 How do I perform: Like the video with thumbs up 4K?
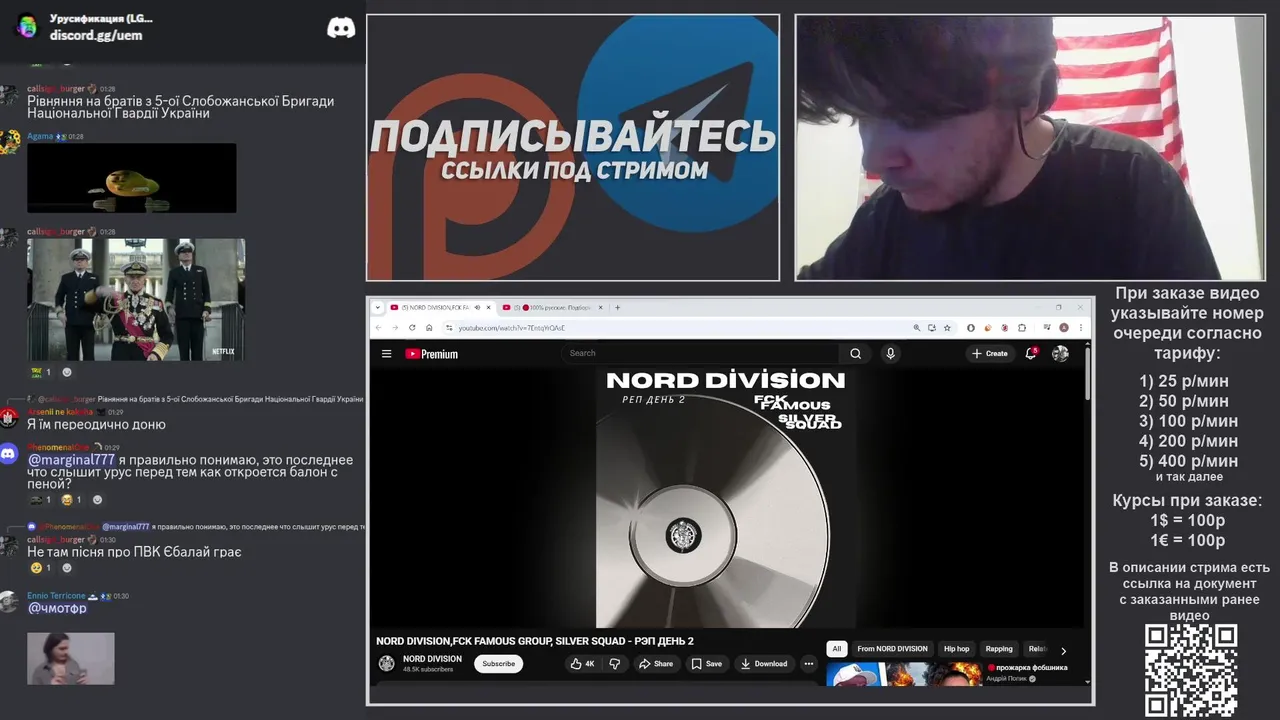pos(582,664)
